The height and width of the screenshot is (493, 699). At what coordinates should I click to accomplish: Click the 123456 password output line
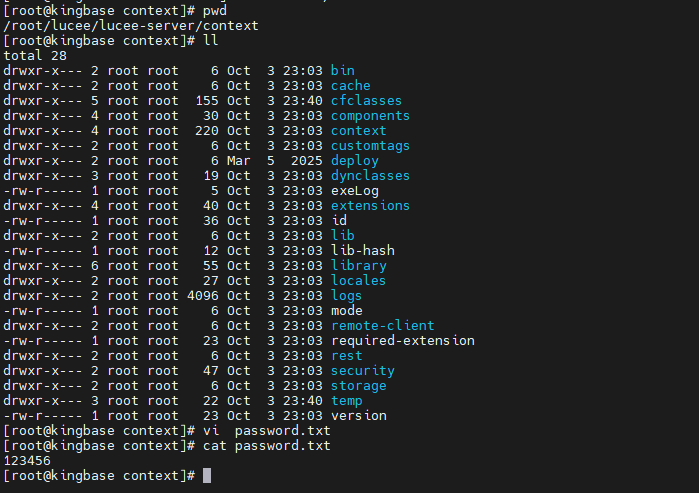point(27,460)
